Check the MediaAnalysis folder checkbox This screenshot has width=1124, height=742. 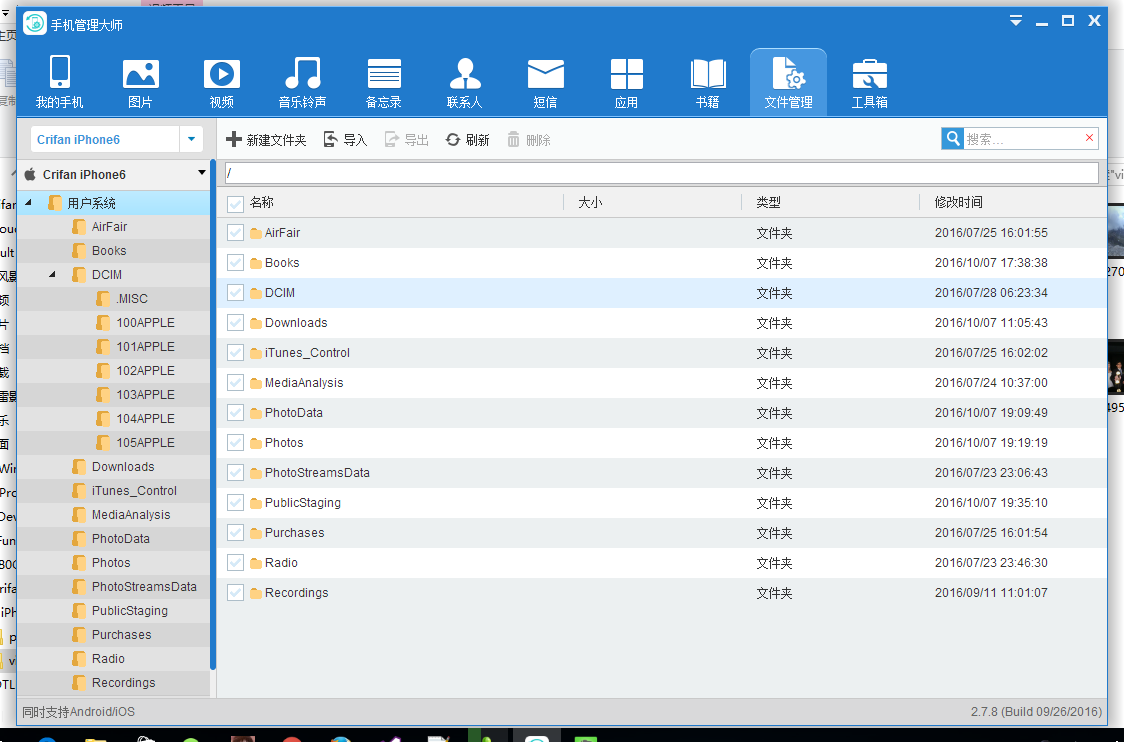tap(235, 383)
